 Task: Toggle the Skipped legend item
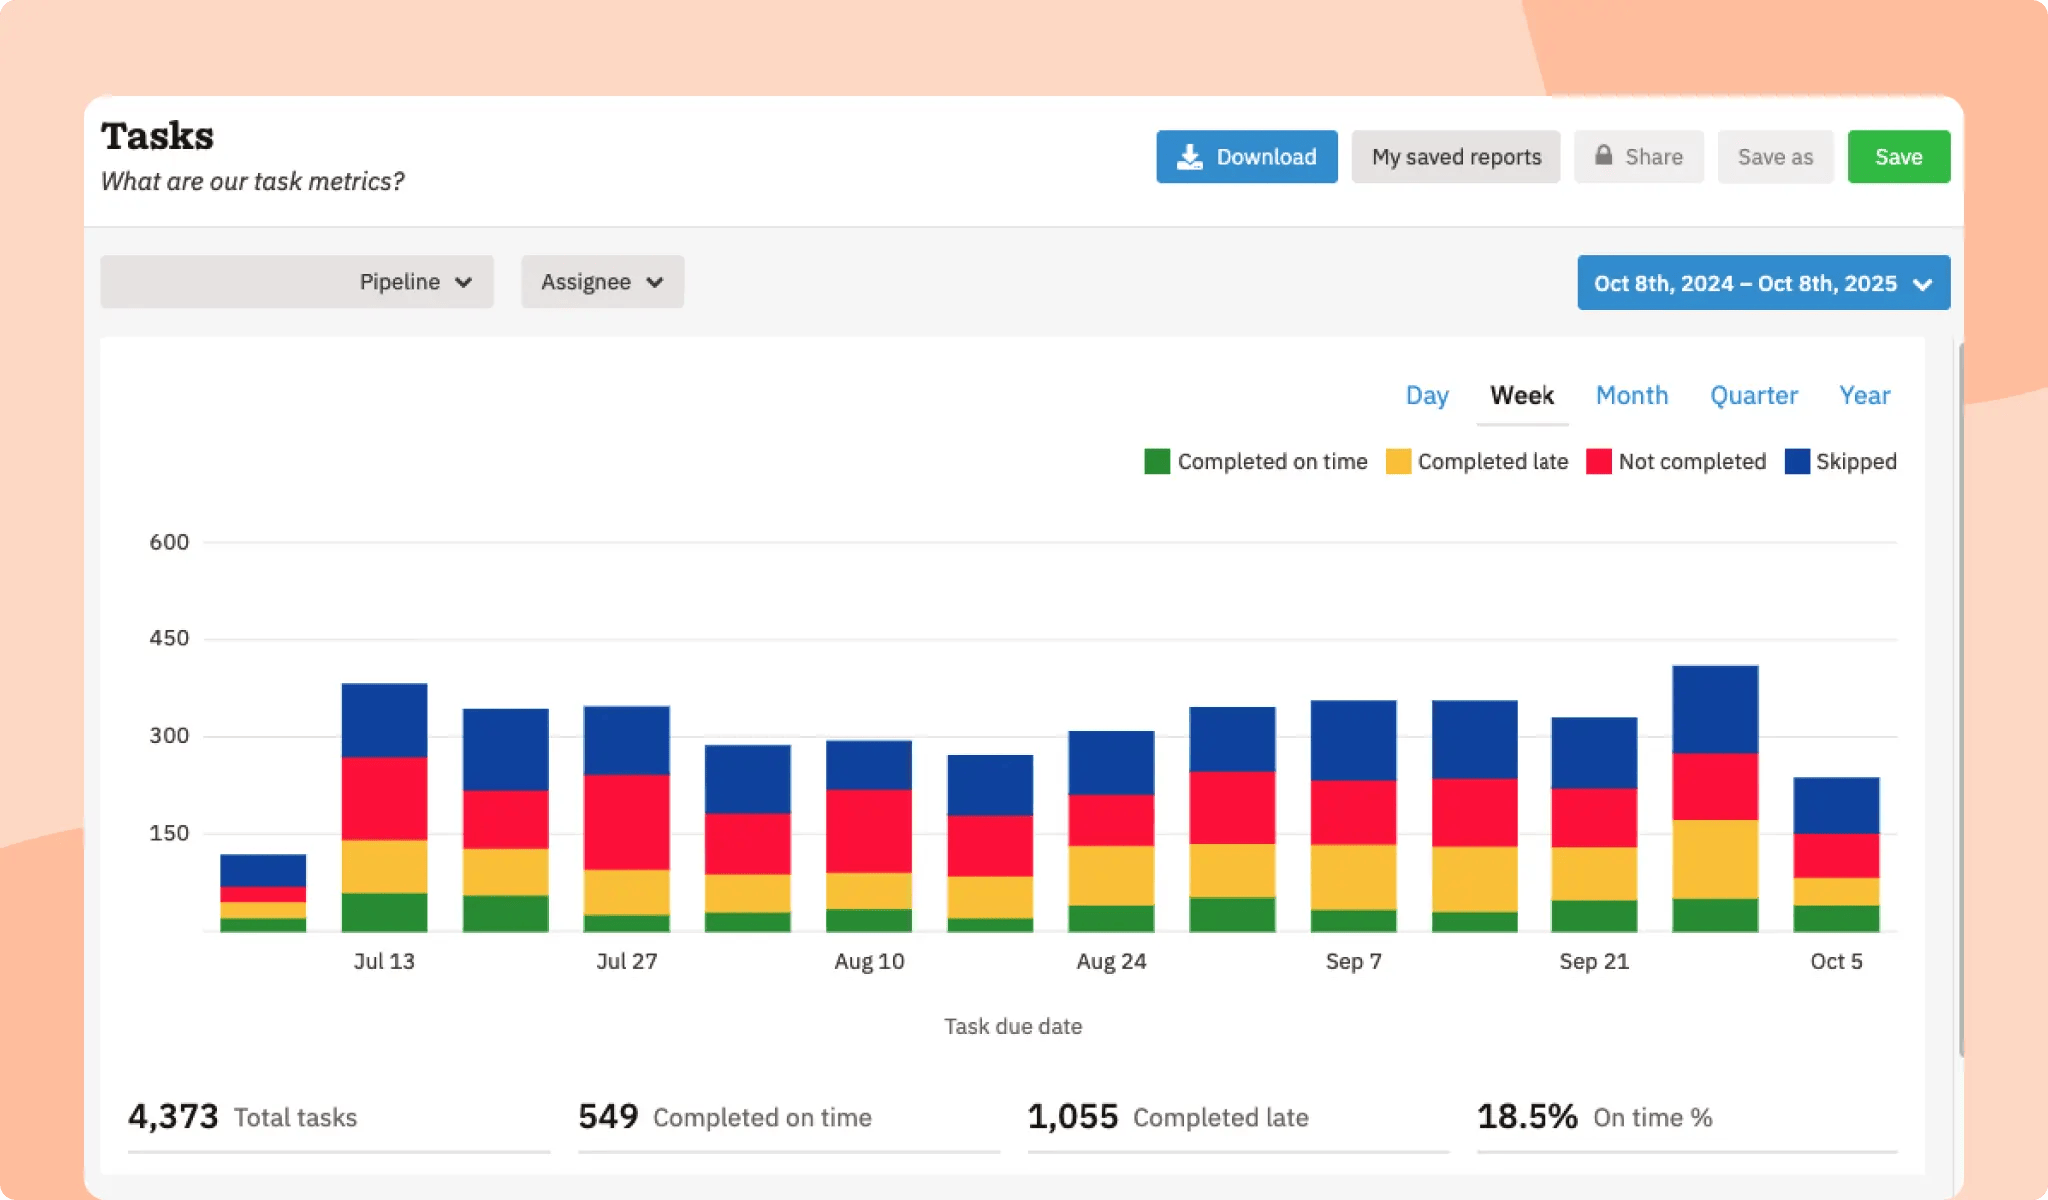click(x=1841, y=461)
